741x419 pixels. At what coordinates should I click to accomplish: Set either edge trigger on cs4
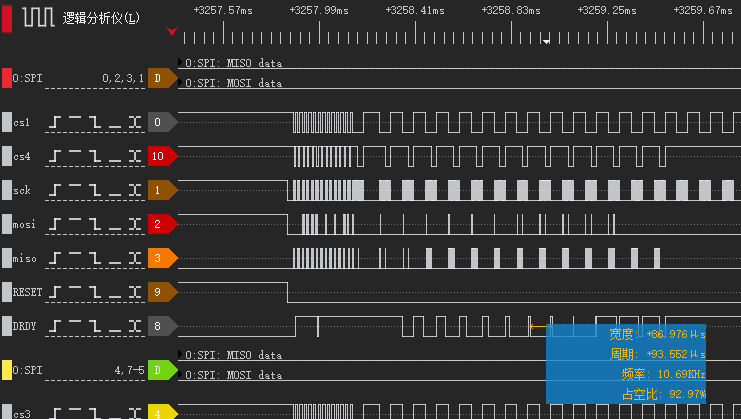[x=135, y=156]
